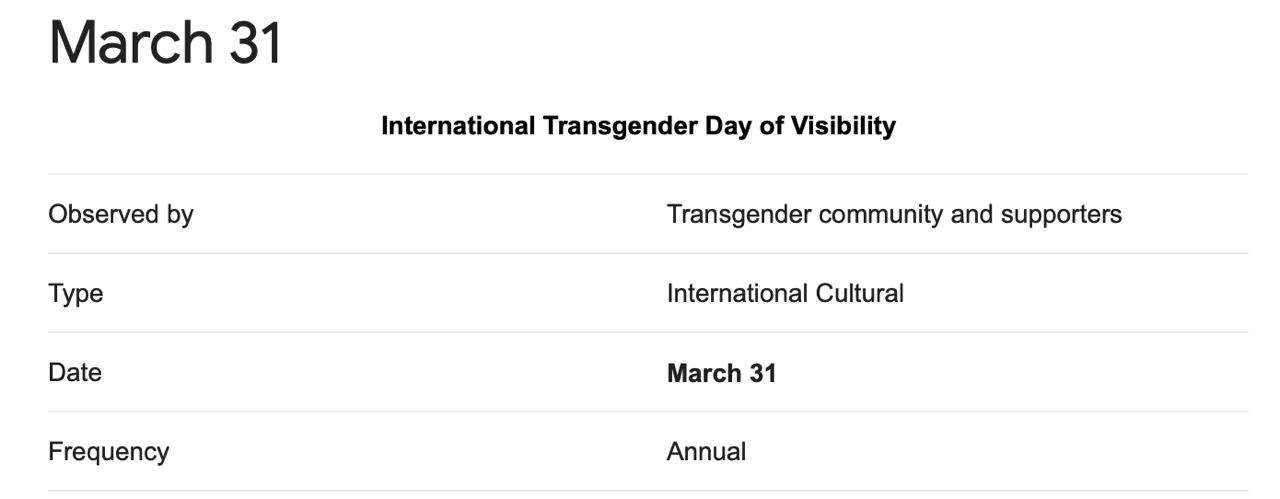Select the "Date" row label

pyautogui.click(x=75, y=372)
